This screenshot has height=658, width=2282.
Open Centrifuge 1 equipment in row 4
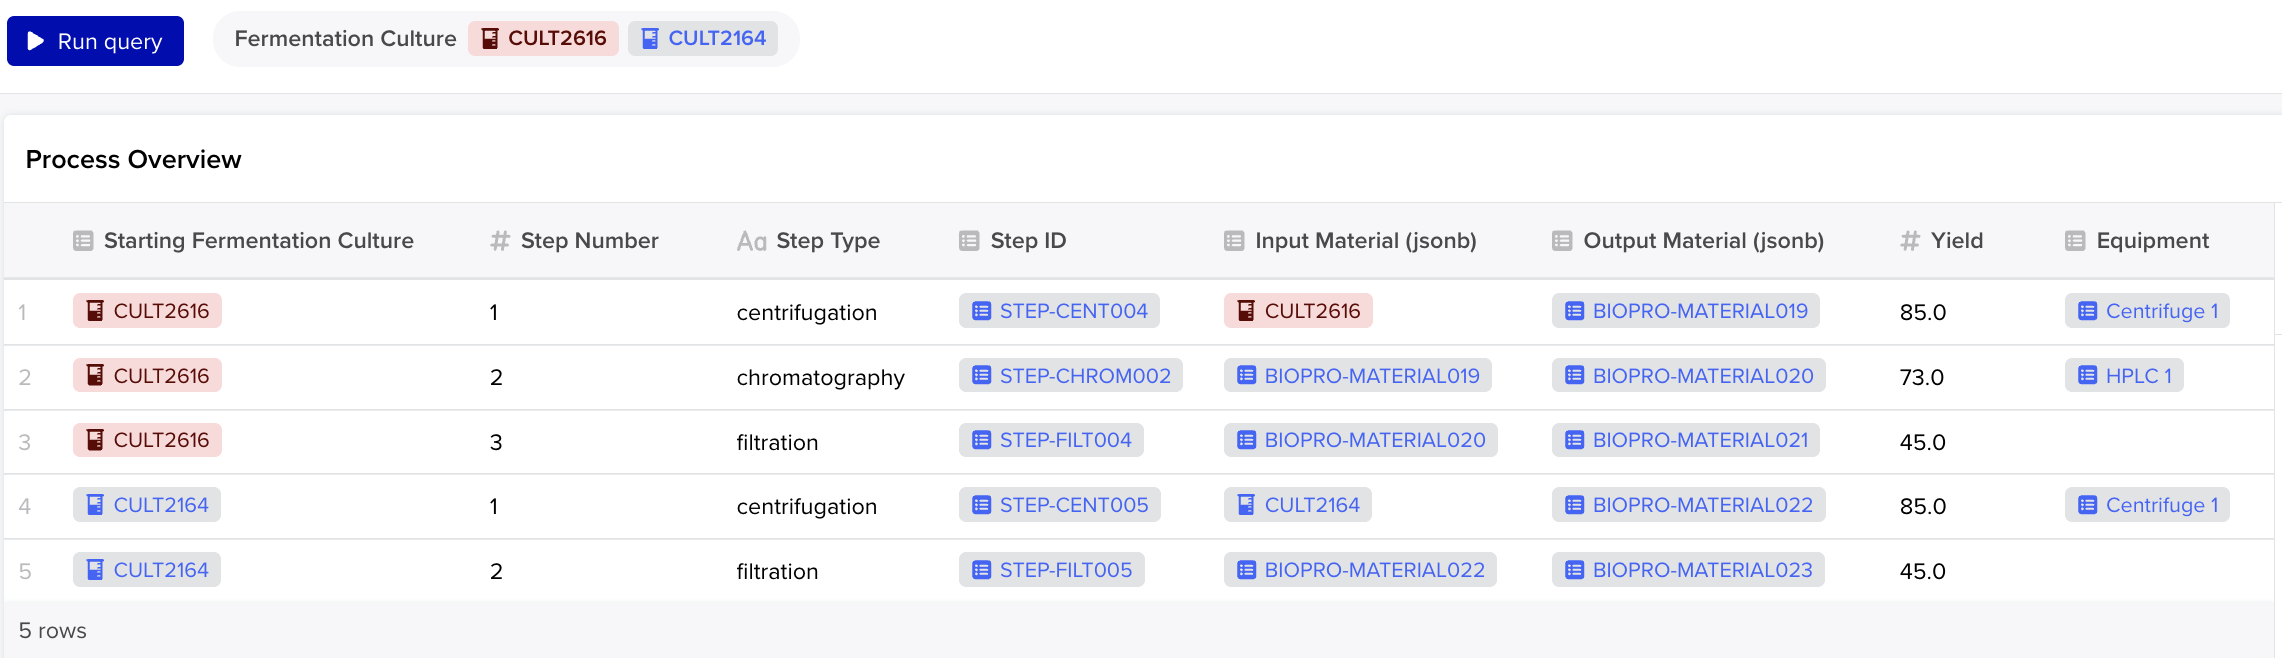pyautogui.click(x=2148, y=505)
